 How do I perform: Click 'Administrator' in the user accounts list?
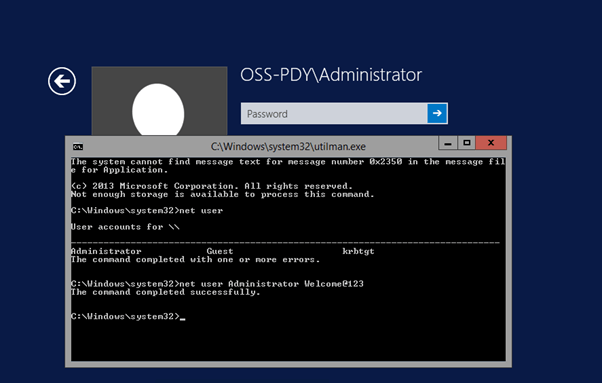point(106,251)
